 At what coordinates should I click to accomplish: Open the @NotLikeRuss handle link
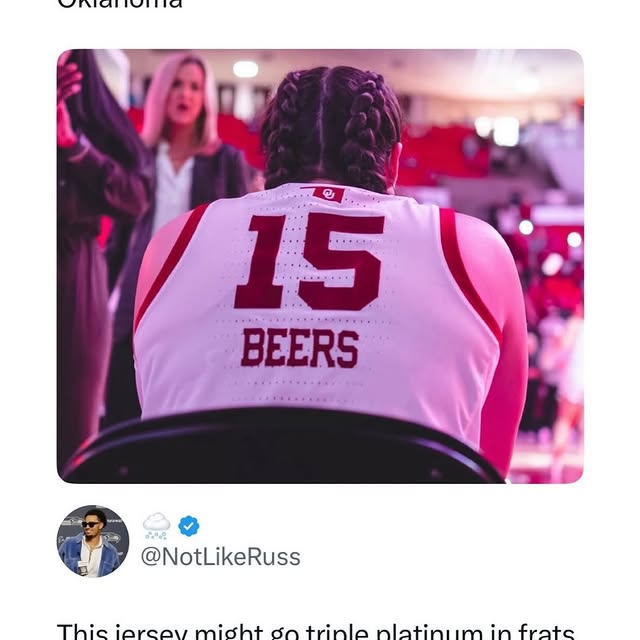point(220,557)
